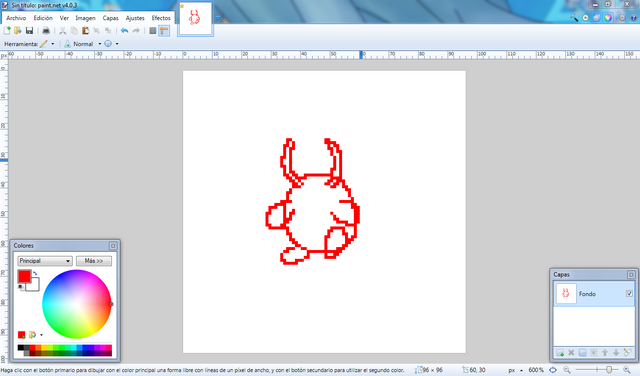Toggle the Colors window color wheel icon
The image size is (640, 376).
pos(608,18)
